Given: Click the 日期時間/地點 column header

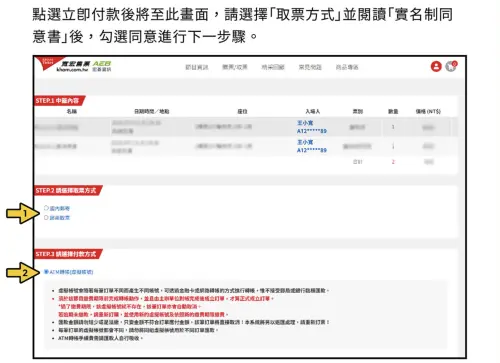Looking at the screenshot, I should point(152,111).
